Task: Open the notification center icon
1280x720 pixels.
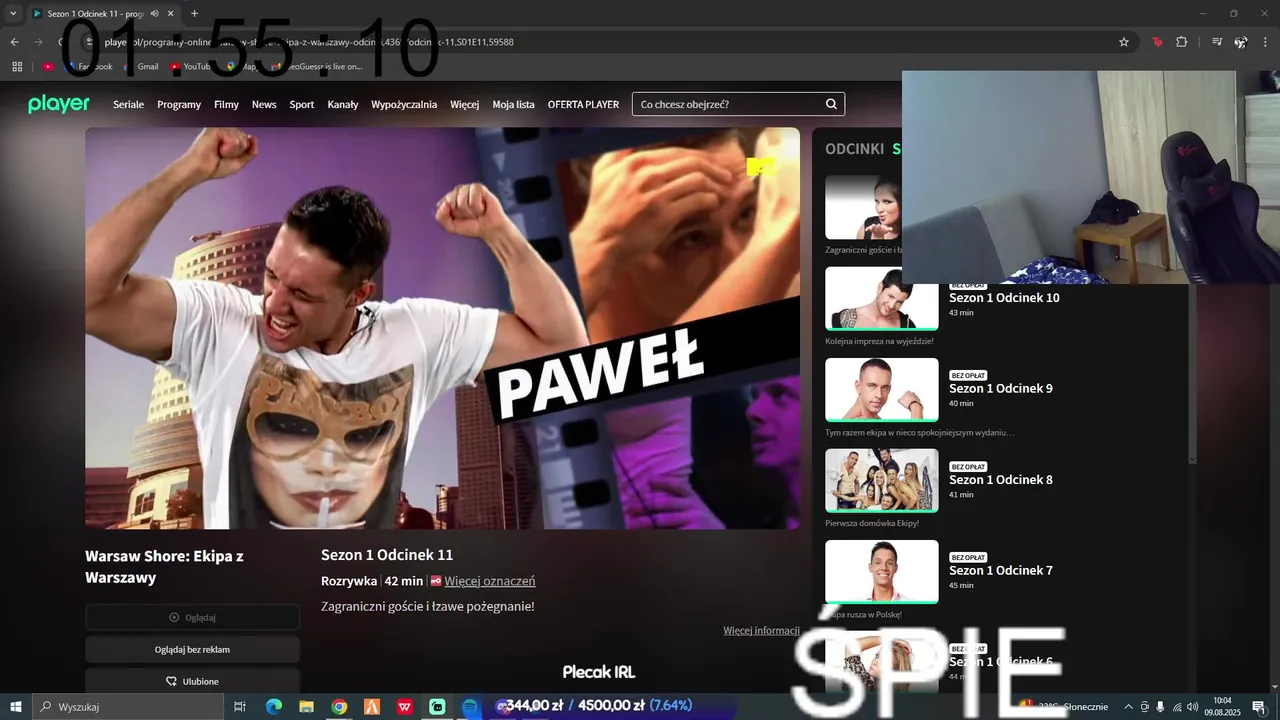Action: [1259, 707]
